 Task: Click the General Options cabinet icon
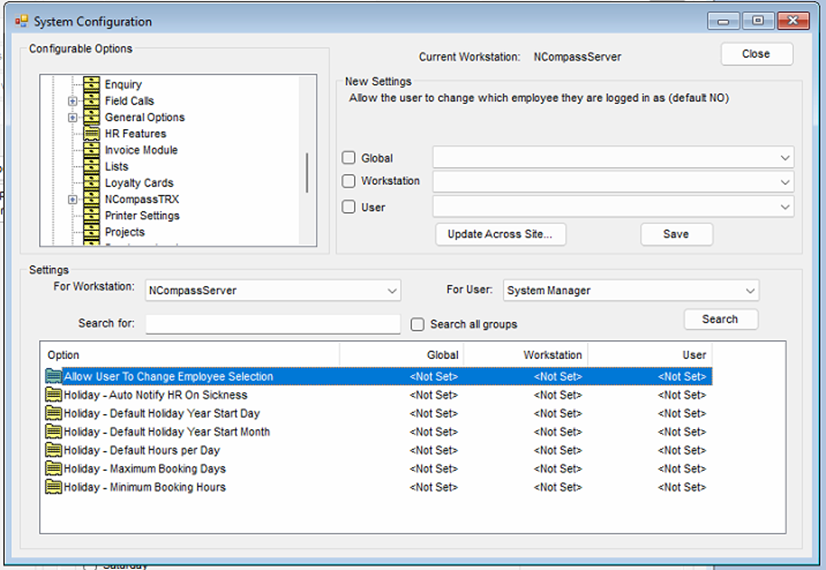(92, 117)
